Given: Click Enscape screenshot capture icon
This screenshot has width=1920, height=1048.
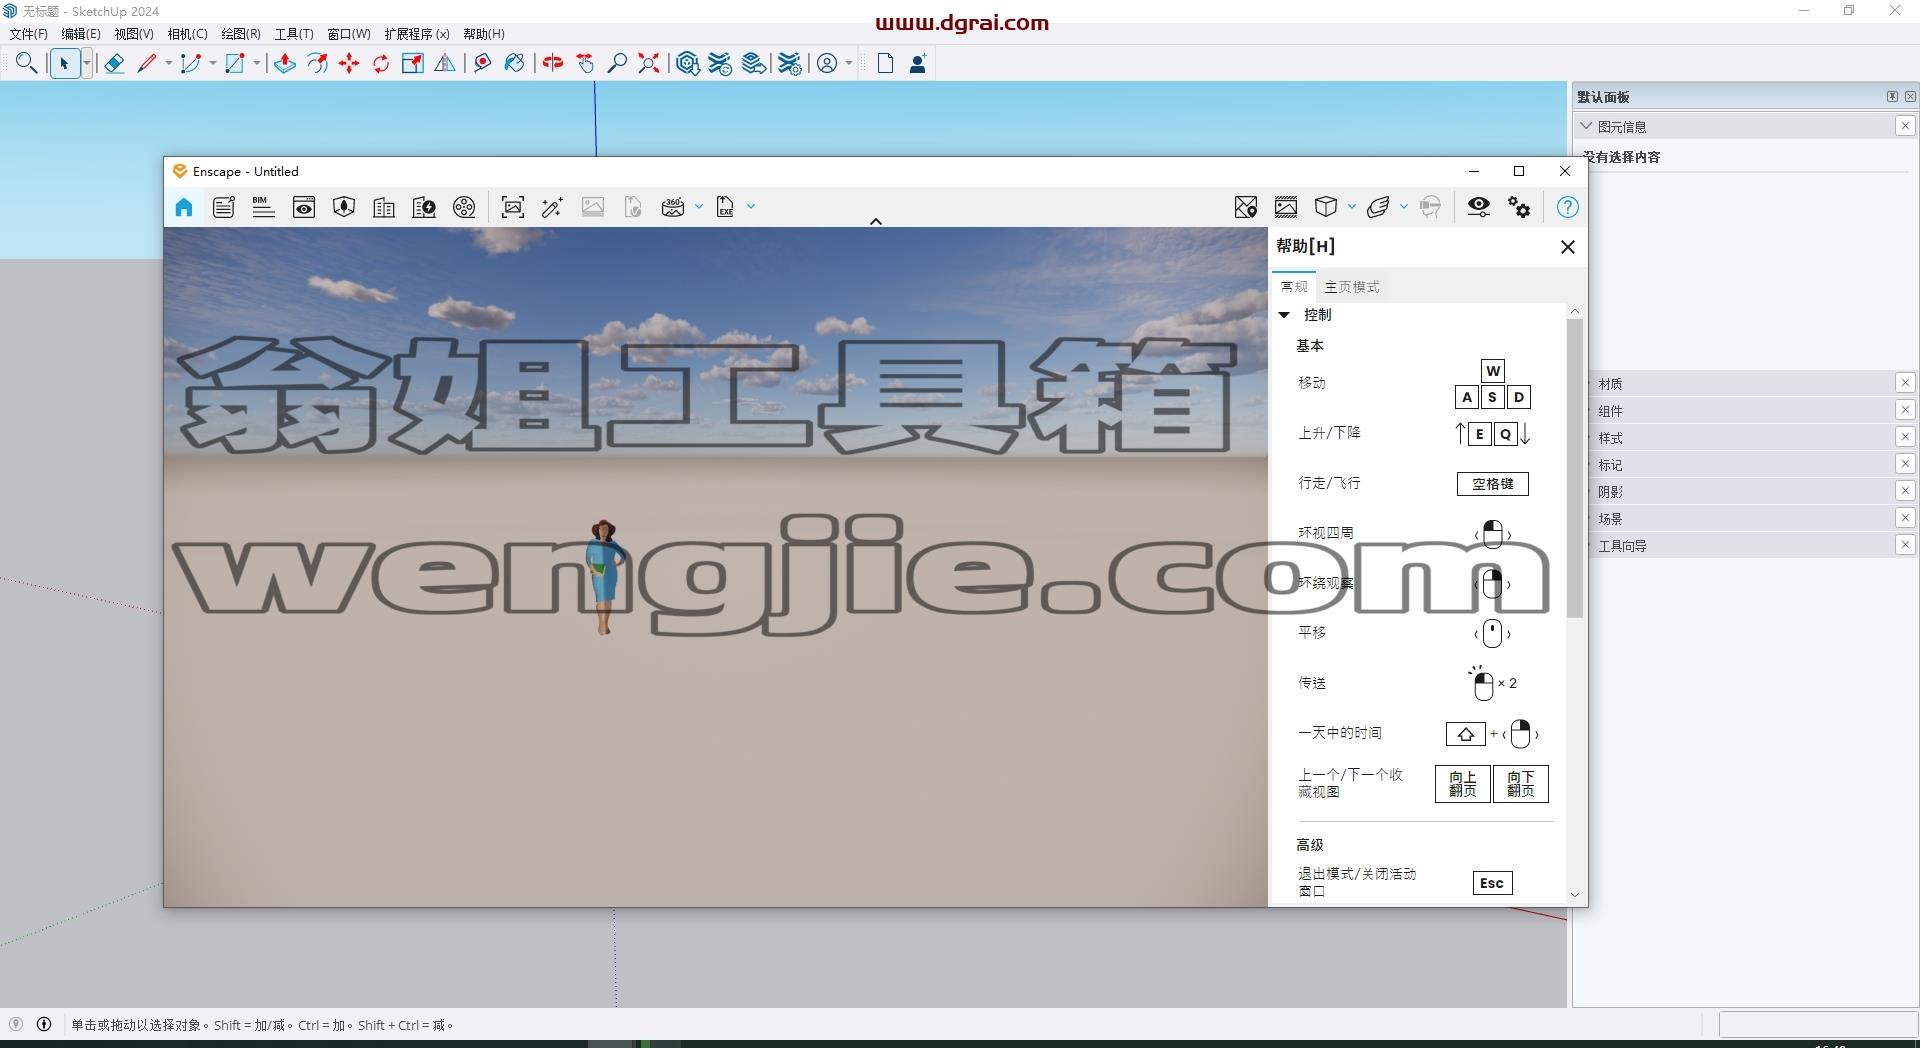Looking at the screenshot, I should coord(513,207).
